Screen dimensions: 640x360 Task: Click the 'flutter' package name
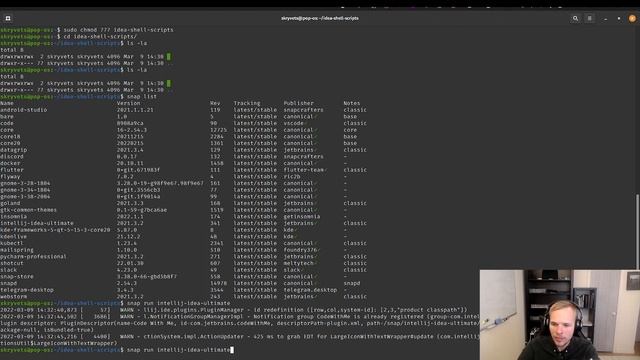12,170
